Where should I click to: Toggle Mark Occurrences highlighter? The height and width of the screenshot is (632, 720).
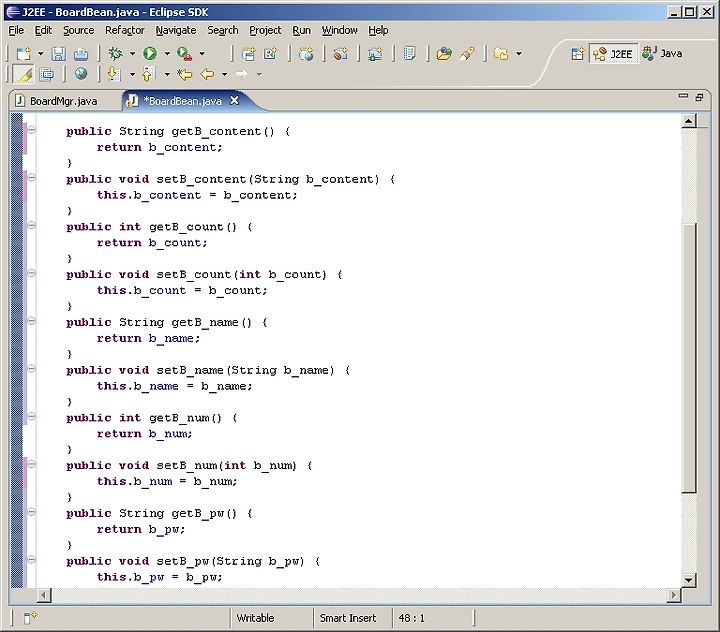coord(24,74)
